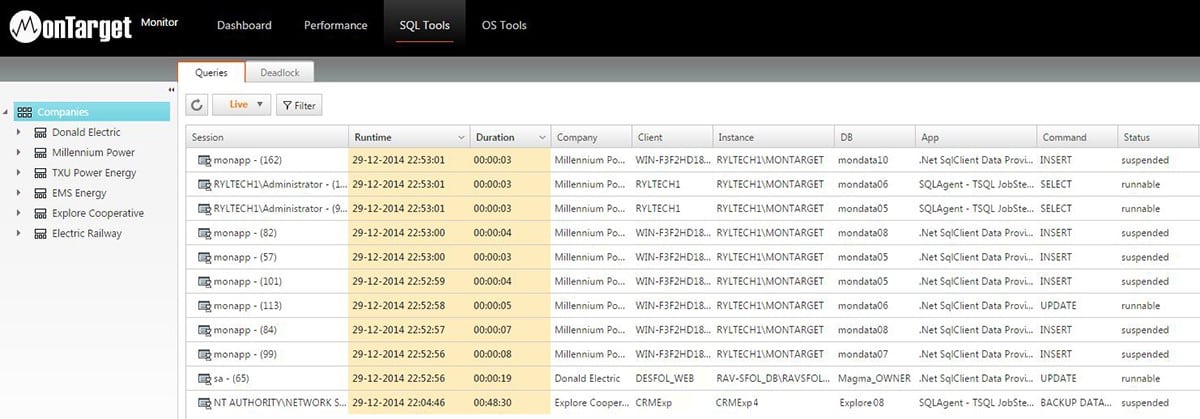Open the SQL Tools menu
This screenshot has width=1200, height=419.
[425, 25]
